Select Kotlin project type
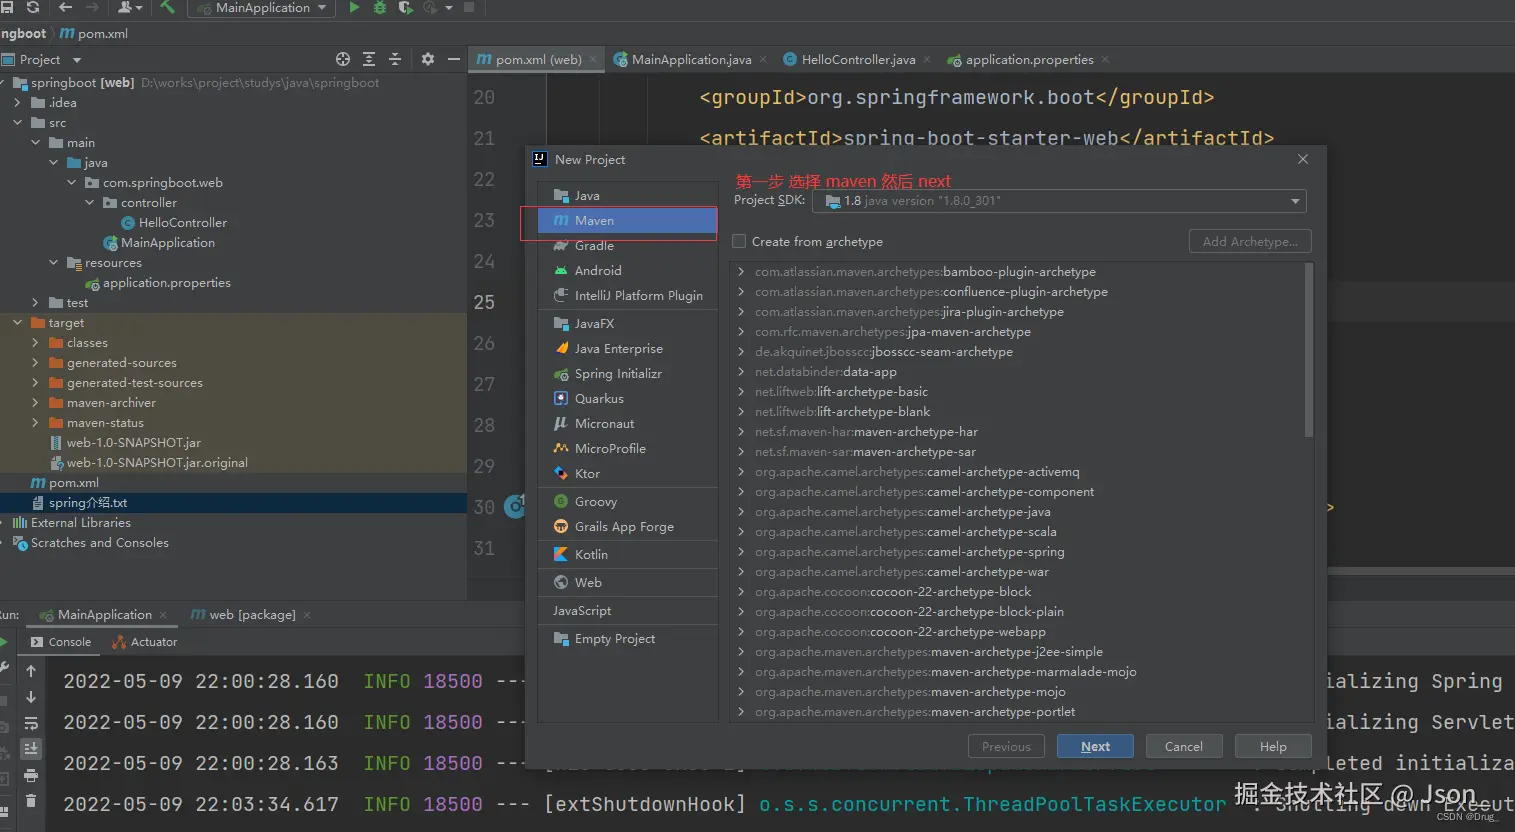Image resolution: width=1515 pixels, height=832 pixels. [628, 554]
